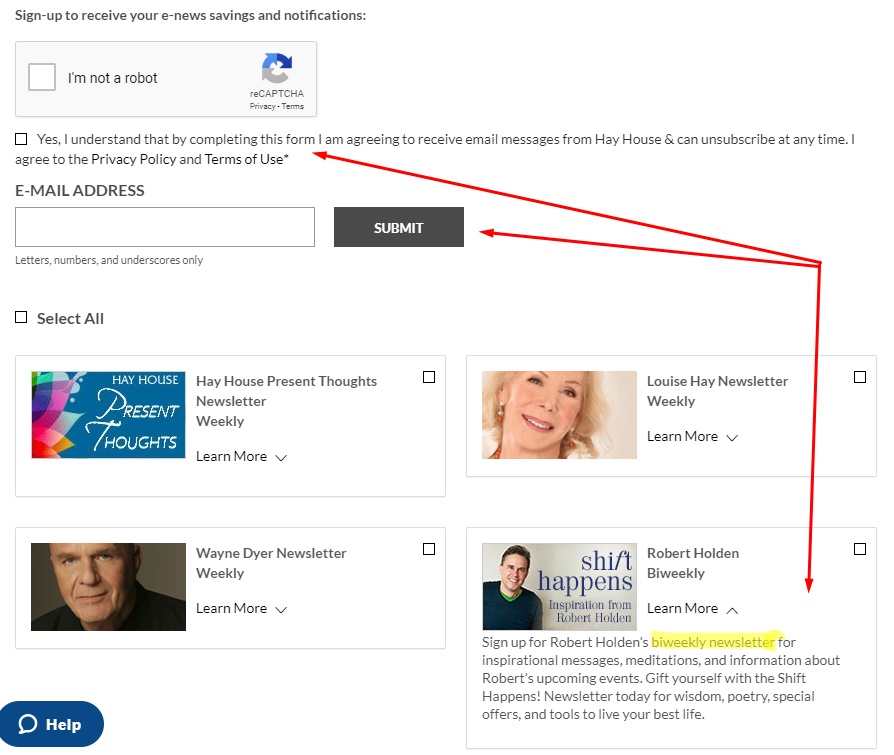894x755 pixels.
Task: Click the SUBMIT button
Action: [399, 227]
